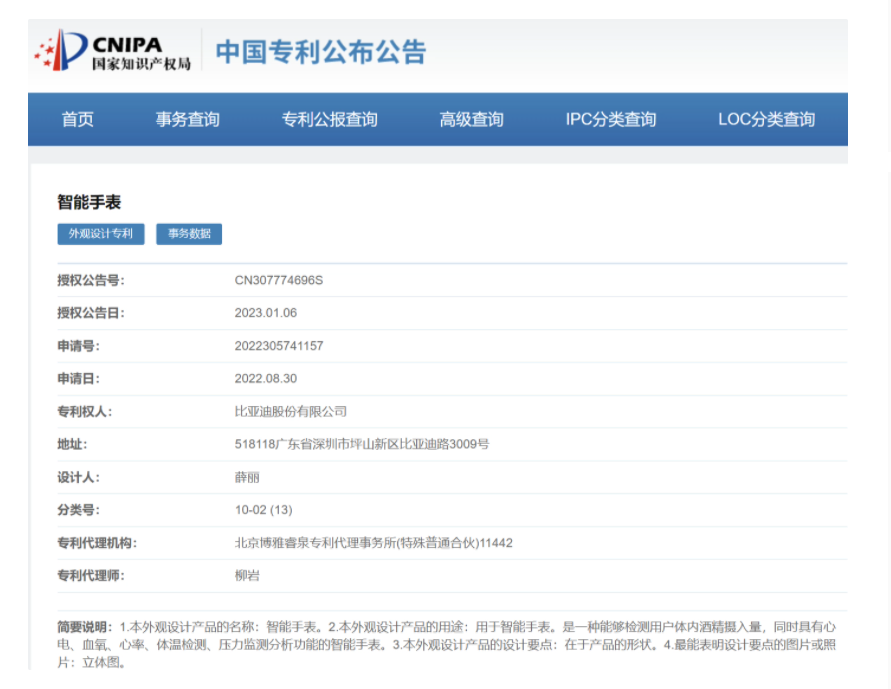Select LOC分类查询 in the navigation bar
The width and height of the screenshot is (891, 689).
point(766,120)
